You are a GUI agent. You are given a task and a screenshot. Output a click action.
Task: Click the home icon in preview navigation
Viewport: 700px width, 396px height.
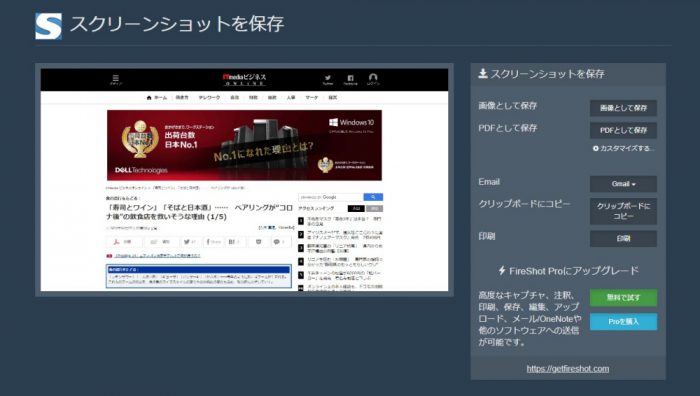pos(149,97)
